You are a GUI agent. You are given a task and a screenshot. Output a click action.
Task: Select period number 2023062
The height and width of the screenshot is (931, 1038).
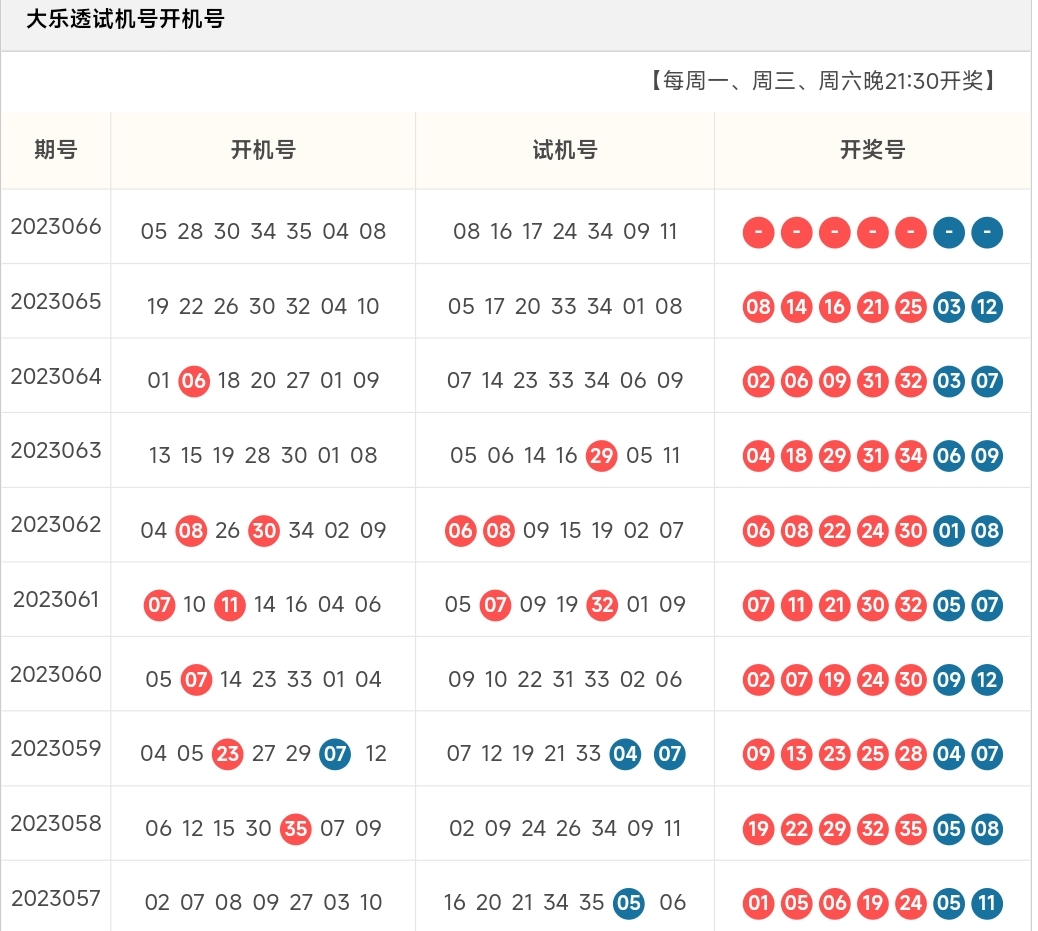click(56, 524)
